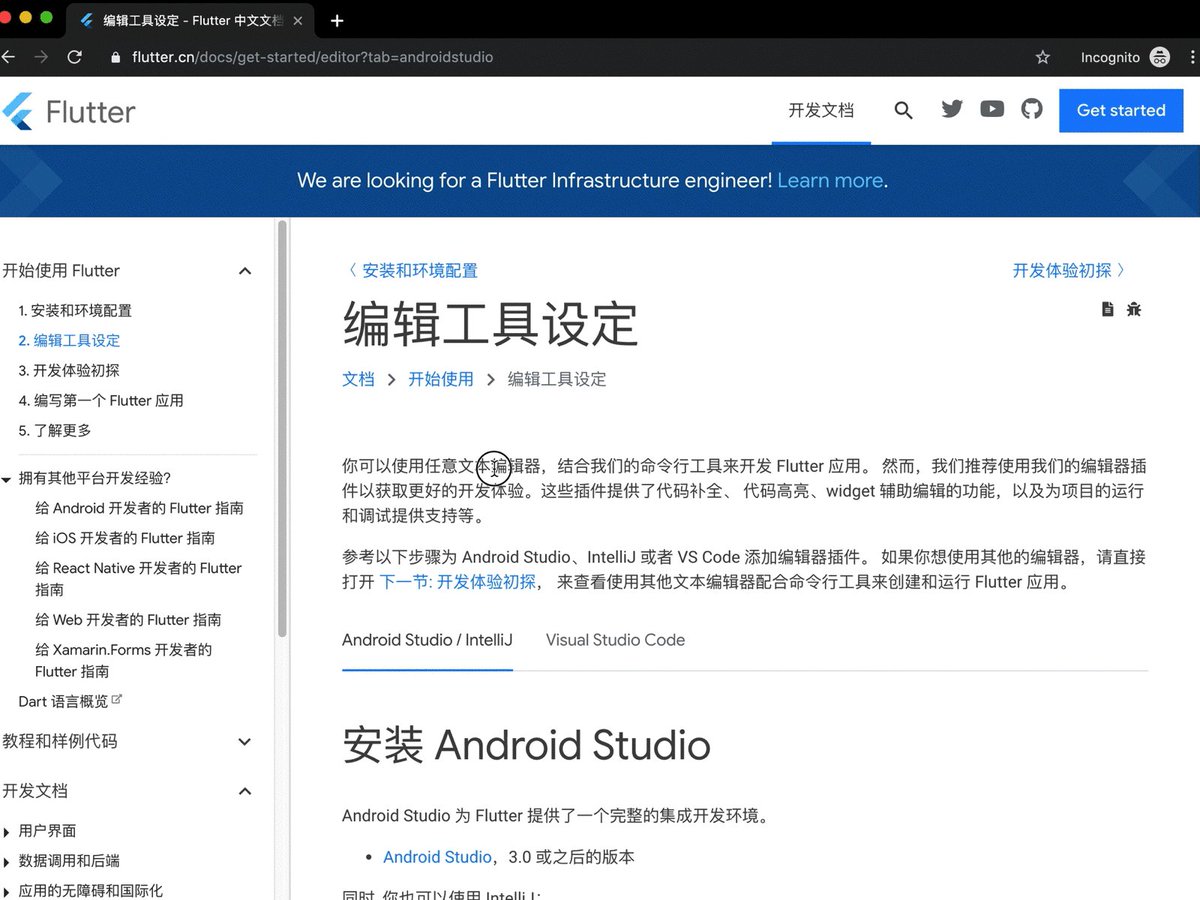Follow the Learn more banner link

pyautogui.click(x=830, y=181)
